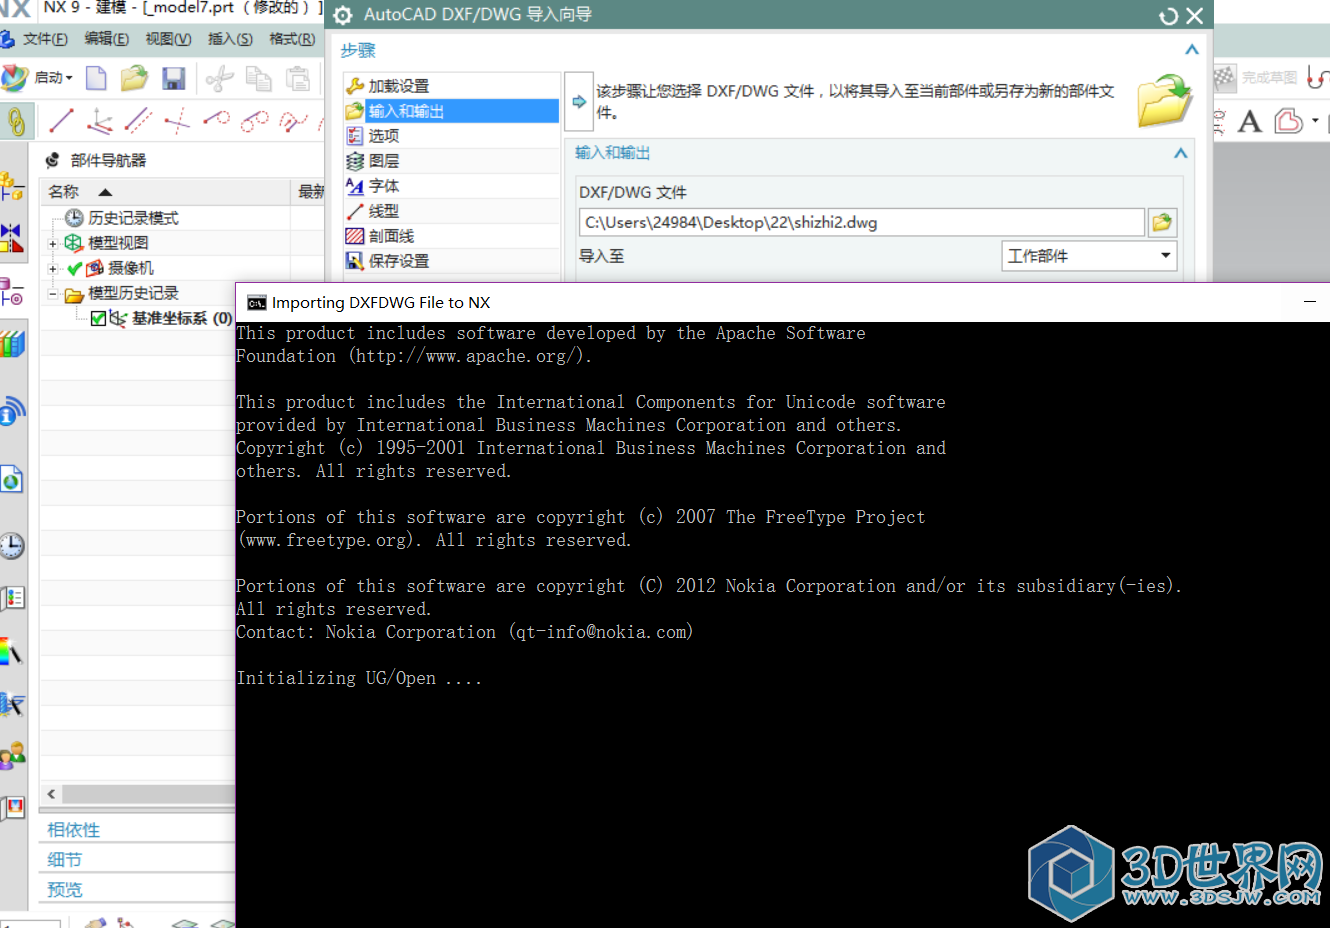This screenshot has height=928, width=1330.
Task: Open the Assembly Navigator sidebar tab
Action: [12, 186]
